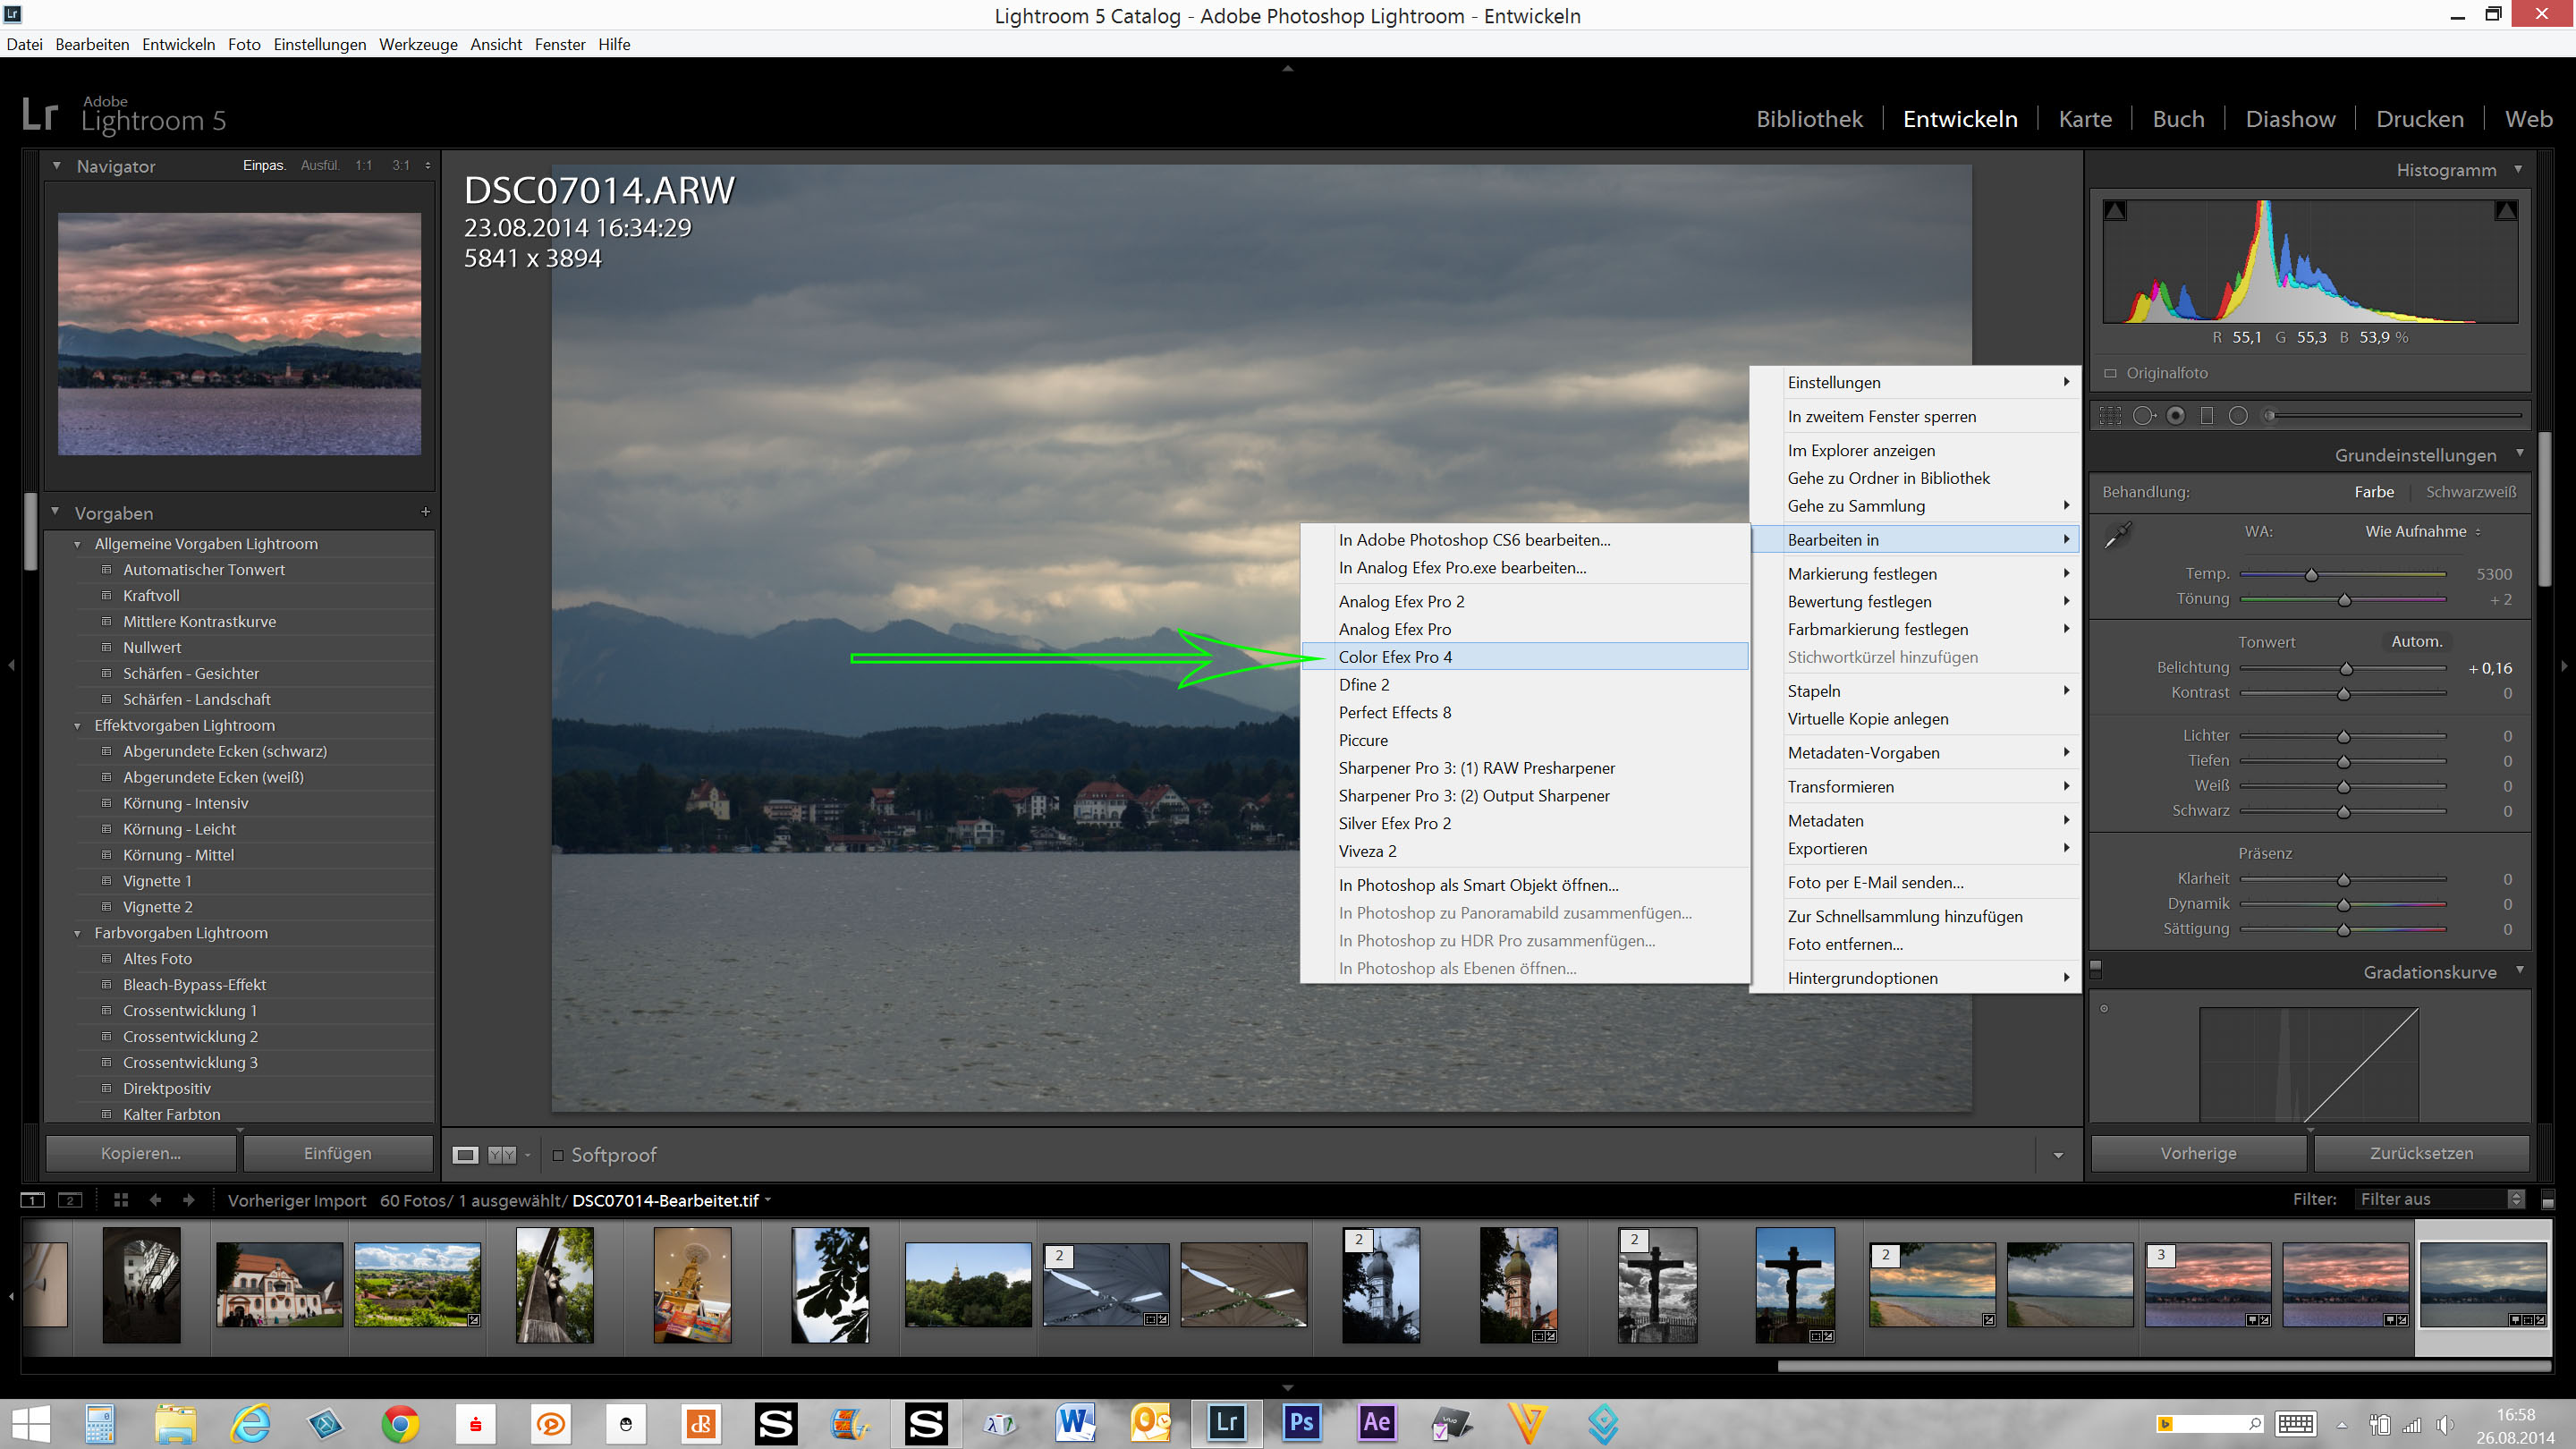Select Einpas. zoom level in Navigator

click(264, 166)
